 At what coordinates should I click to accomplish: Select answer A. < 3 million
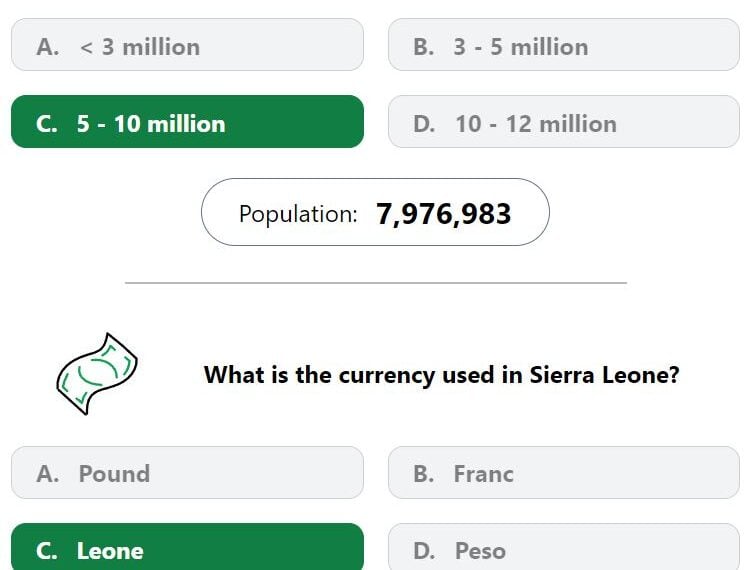point(187,45)
